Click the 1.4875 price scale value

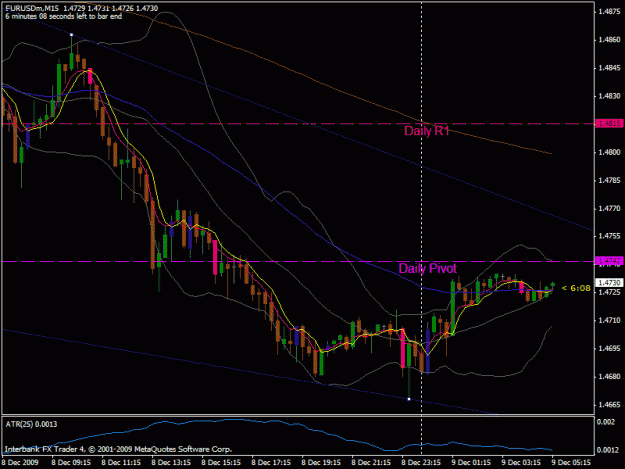pos(609,12)
